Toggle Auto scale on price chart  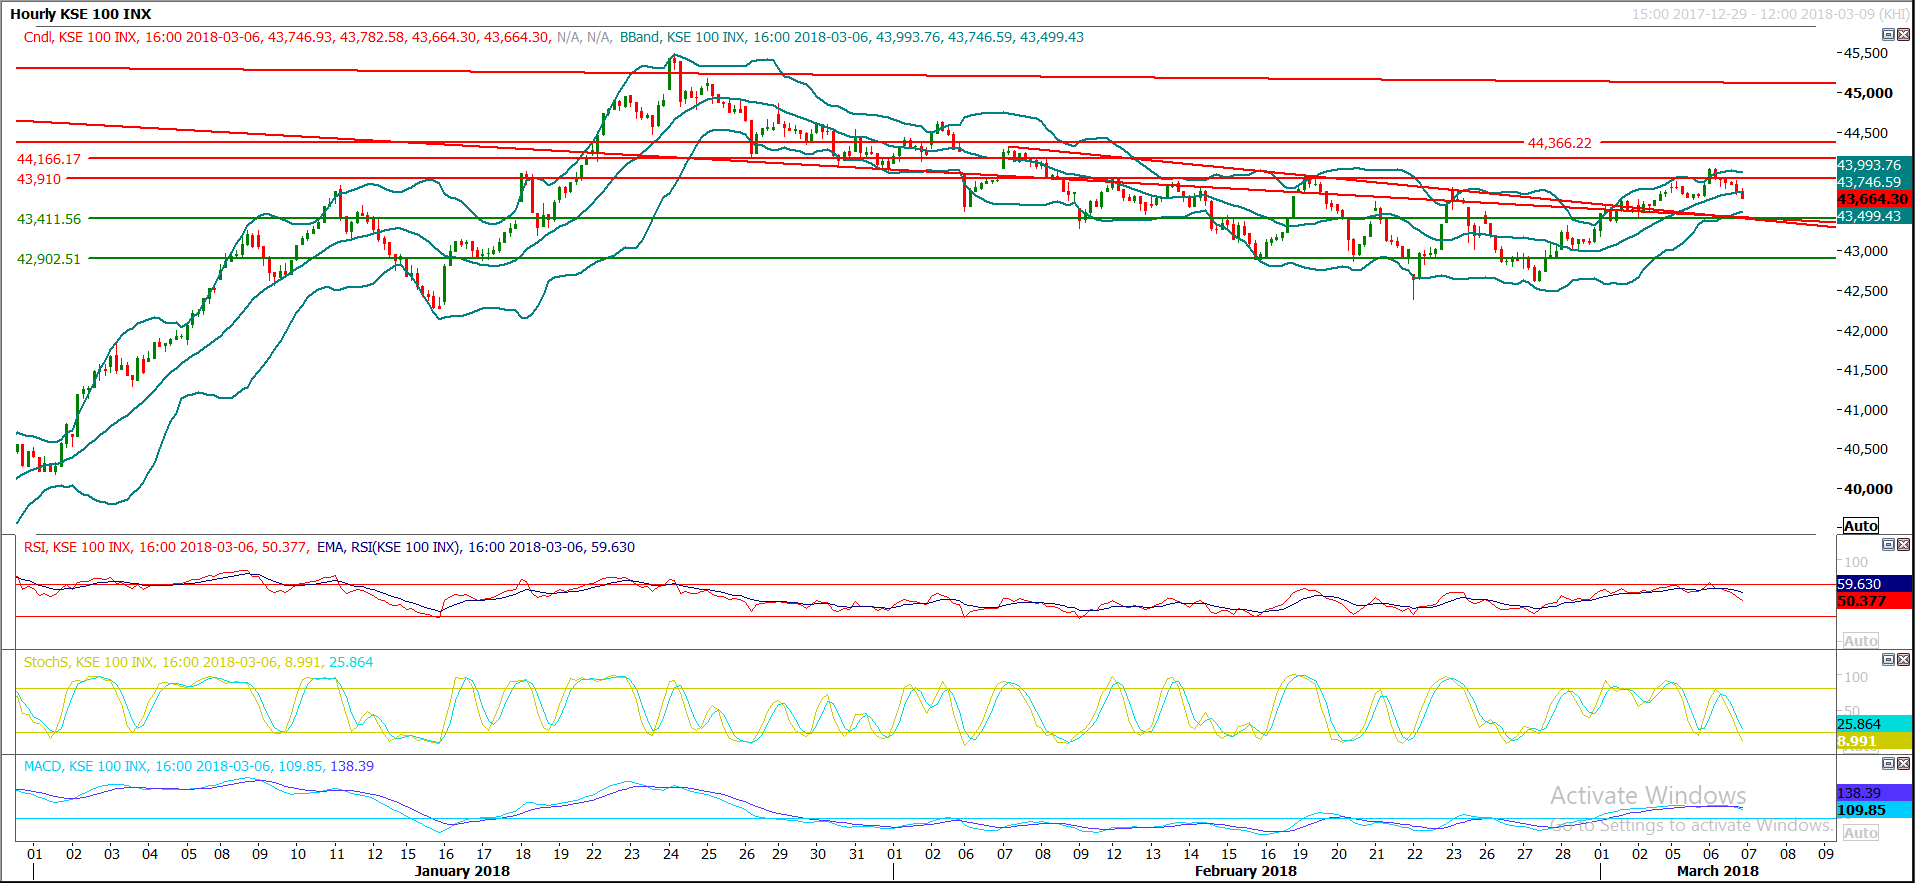1860,526
